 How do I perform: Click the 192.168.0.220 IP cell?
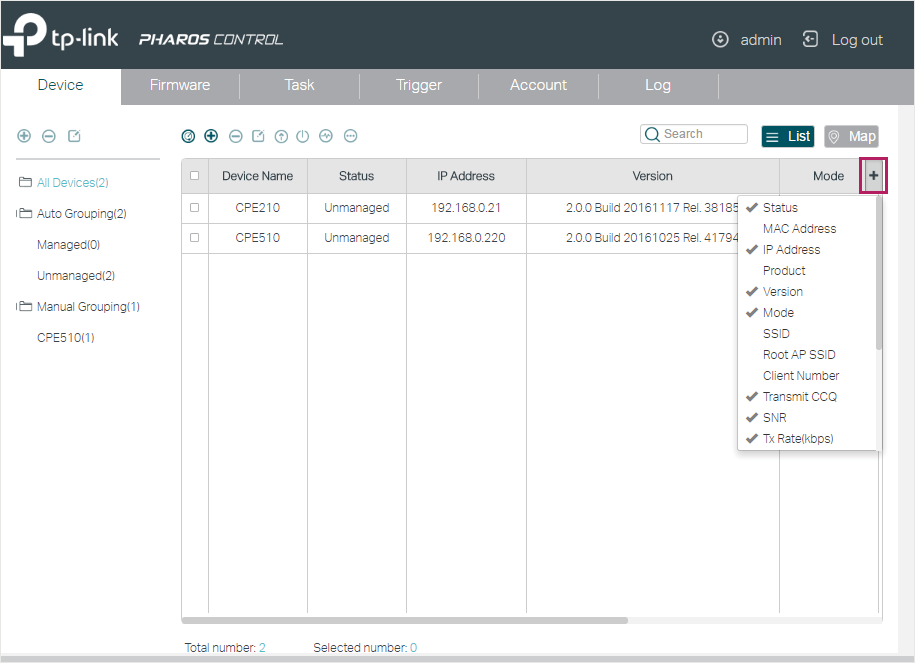[466, 238]
